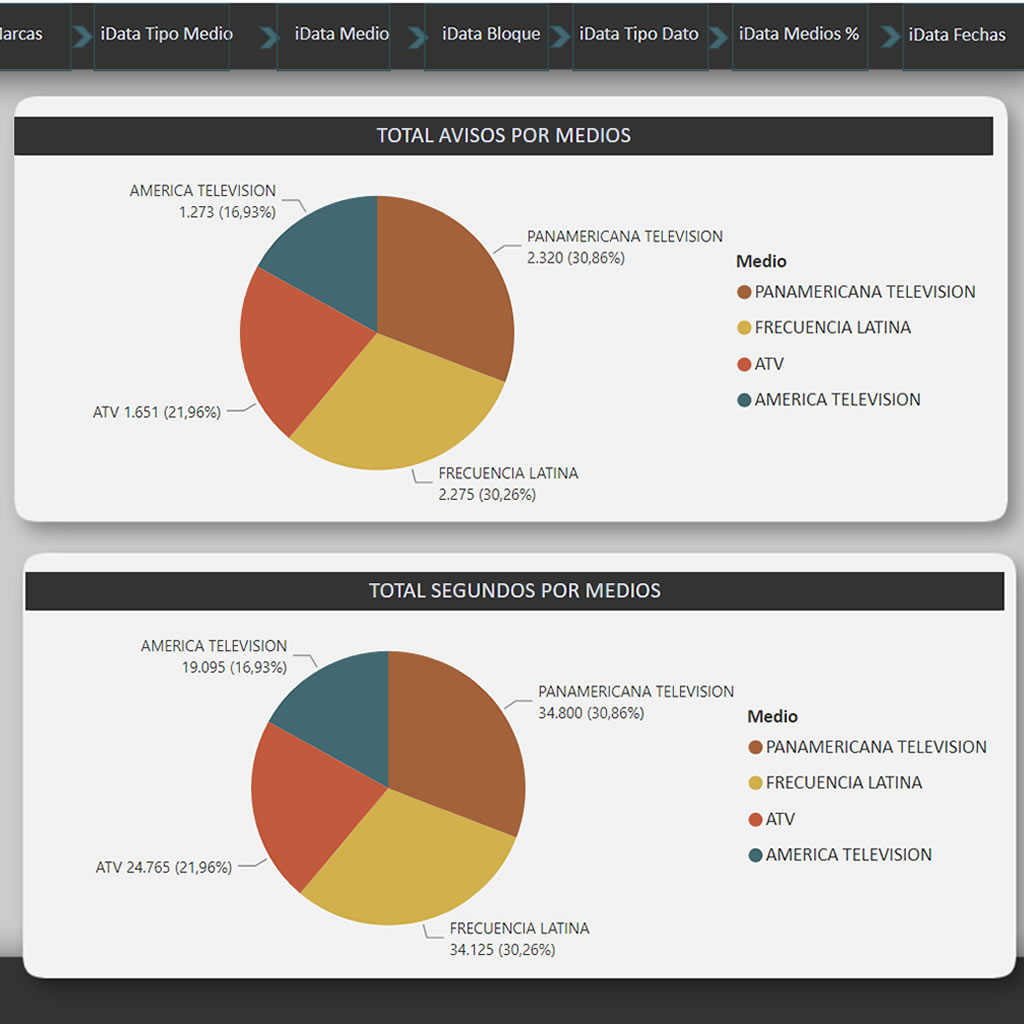
Task: Switch to the iData Medio tab
Action: [334, 35]
